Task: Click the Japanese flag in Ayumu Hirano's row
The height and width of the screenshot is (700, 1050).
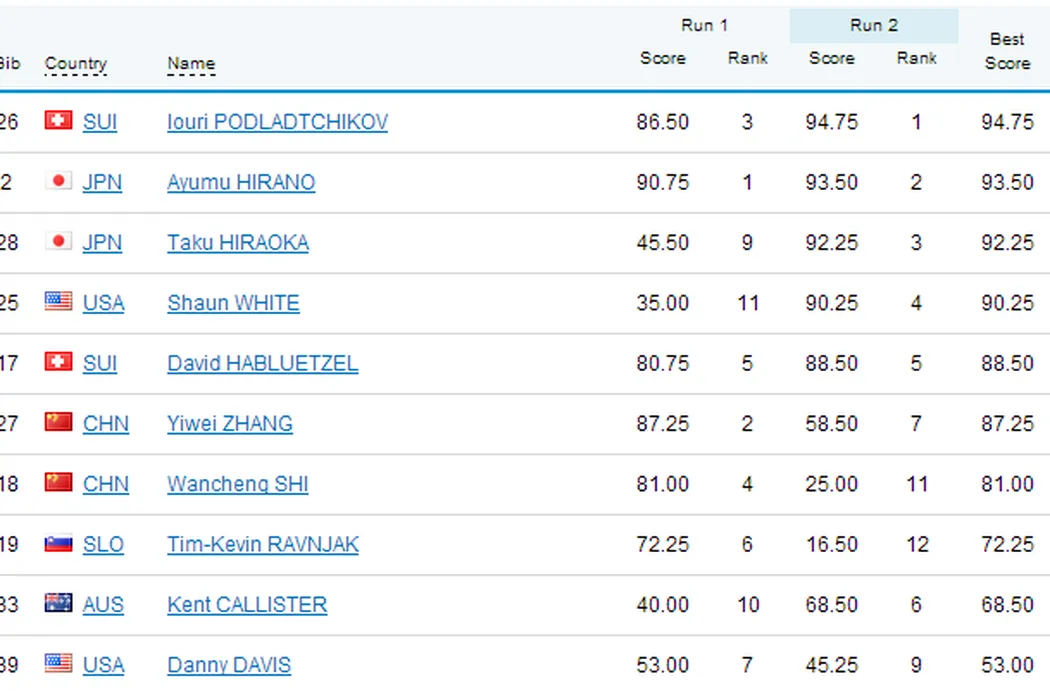Action: click(58, 181)
